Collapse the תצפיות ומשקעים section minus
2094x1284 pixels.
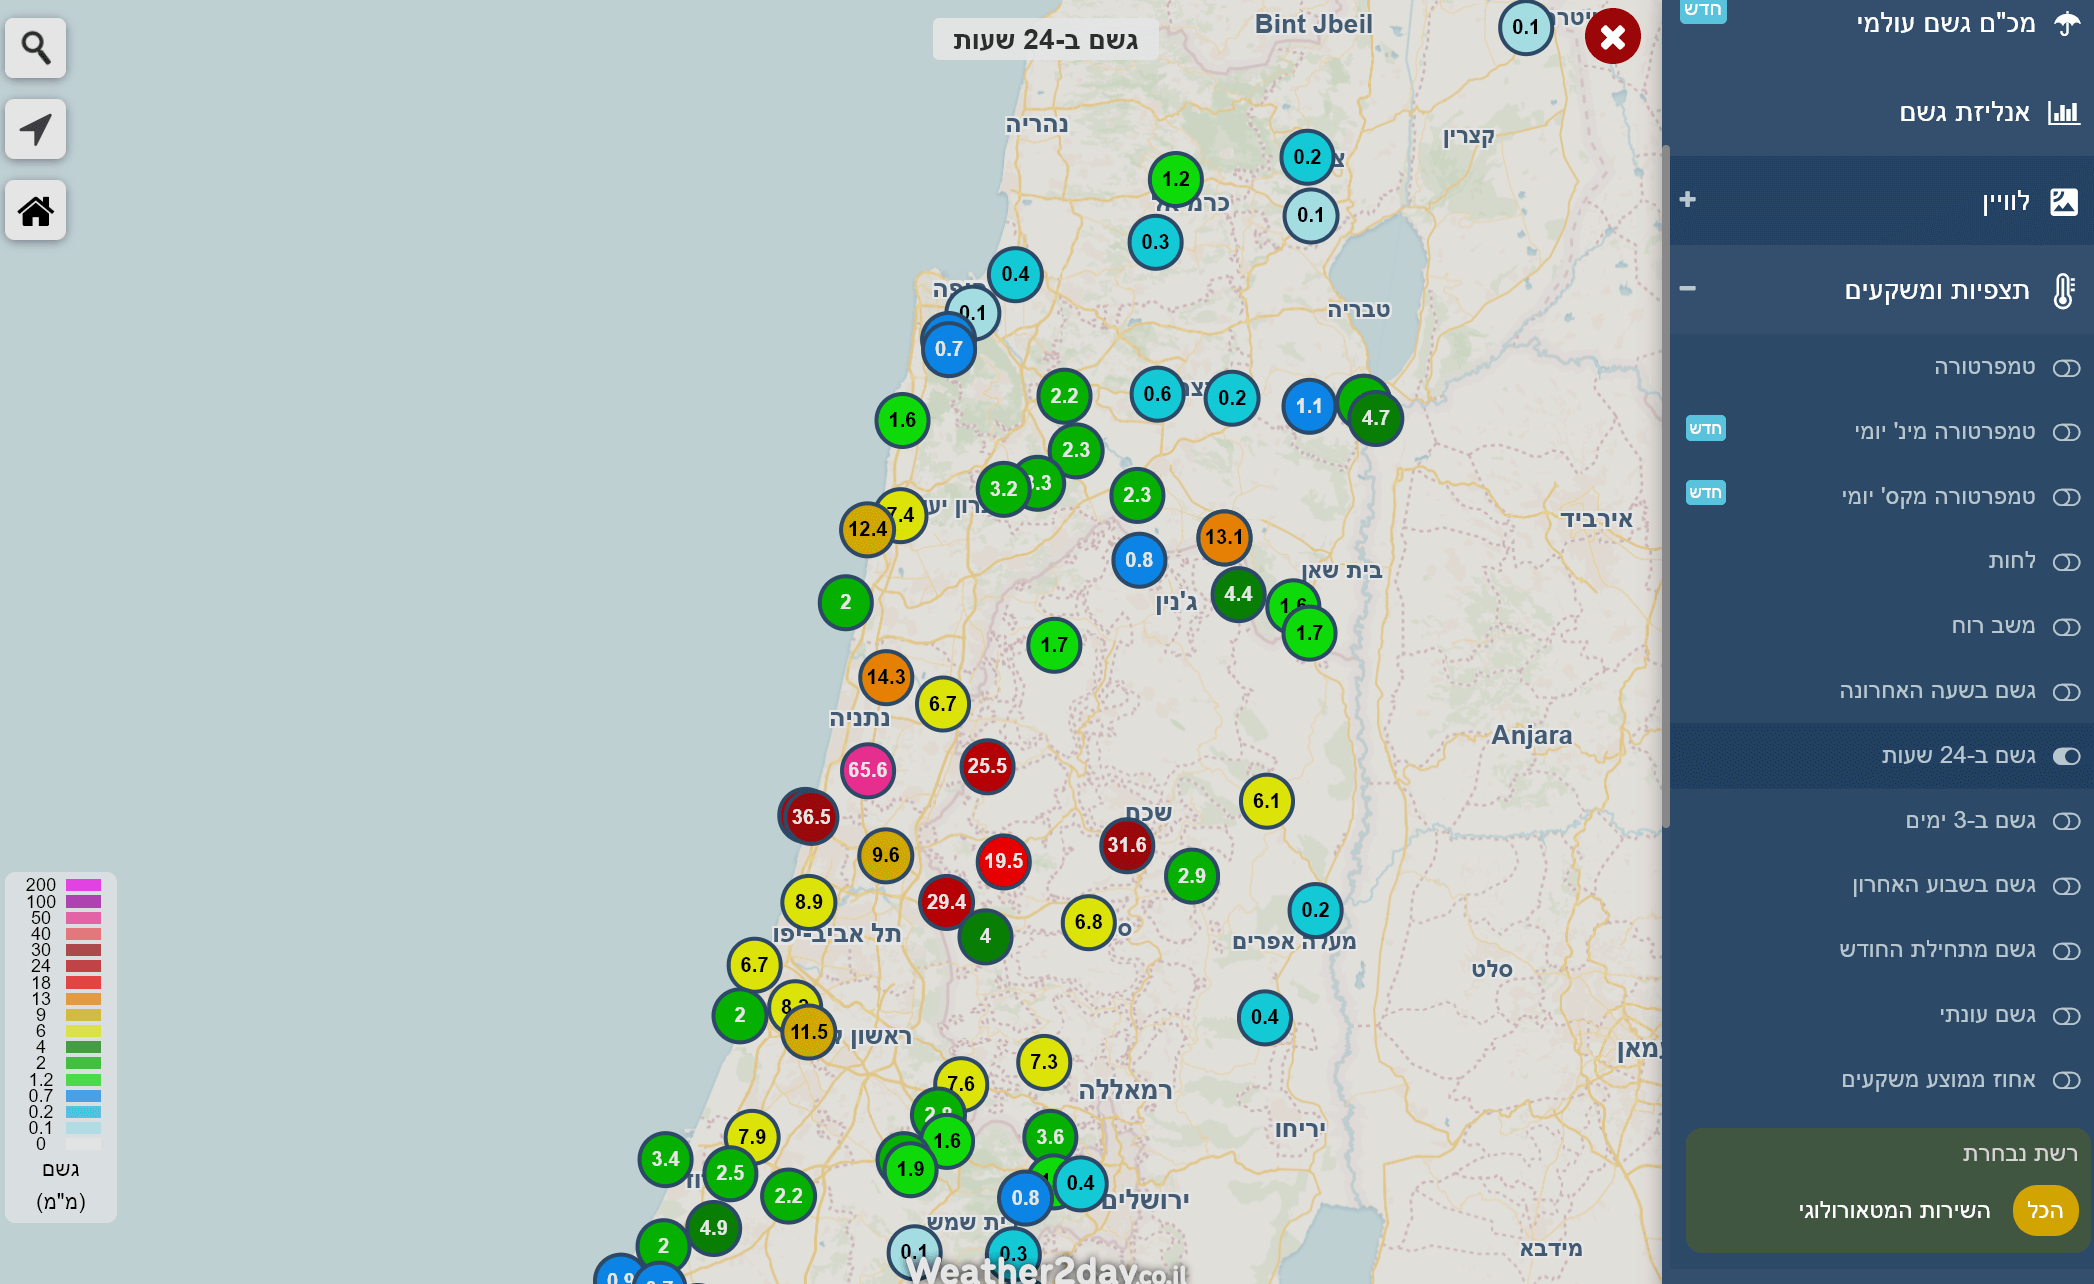[x=1688, y=289]
